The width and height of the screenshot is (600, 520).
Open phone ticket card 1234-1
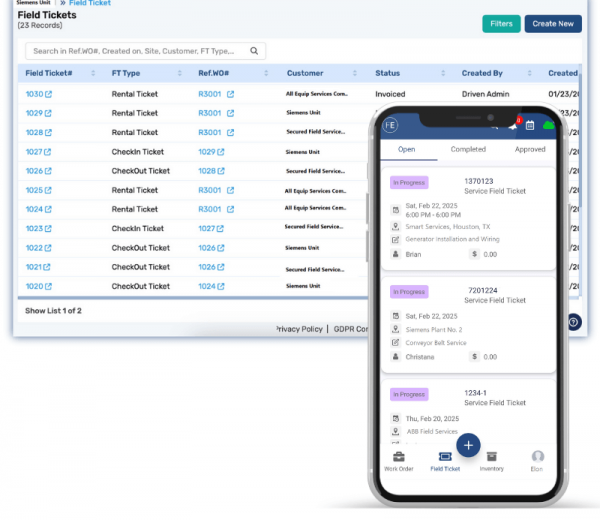468,411
